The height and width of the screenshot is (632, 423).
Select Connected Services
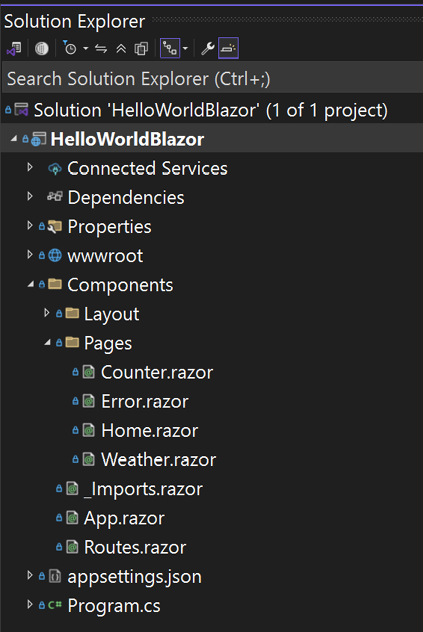click(x=147, y=168)
